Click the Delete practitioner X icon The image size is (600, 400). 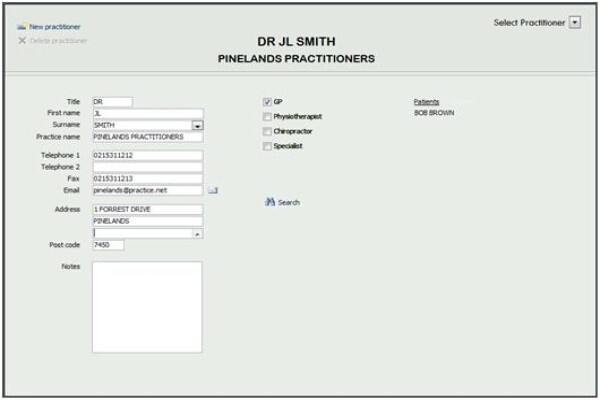[22, 41]
